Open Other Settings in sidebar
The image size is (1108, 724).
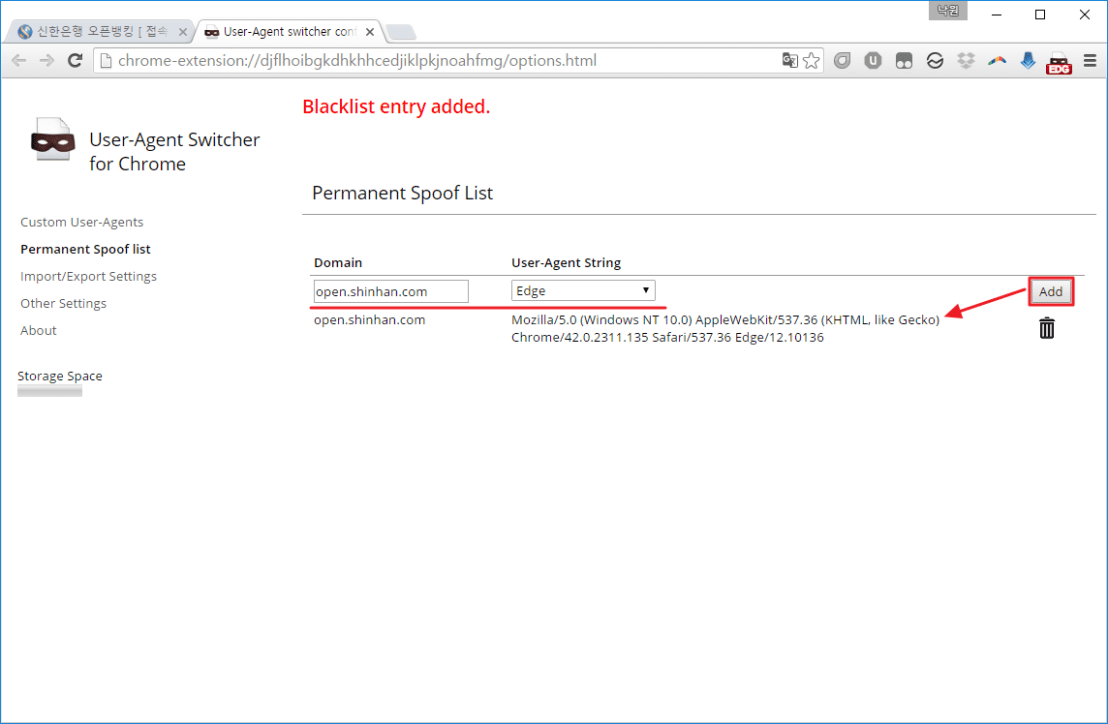(x=63, y=303)
